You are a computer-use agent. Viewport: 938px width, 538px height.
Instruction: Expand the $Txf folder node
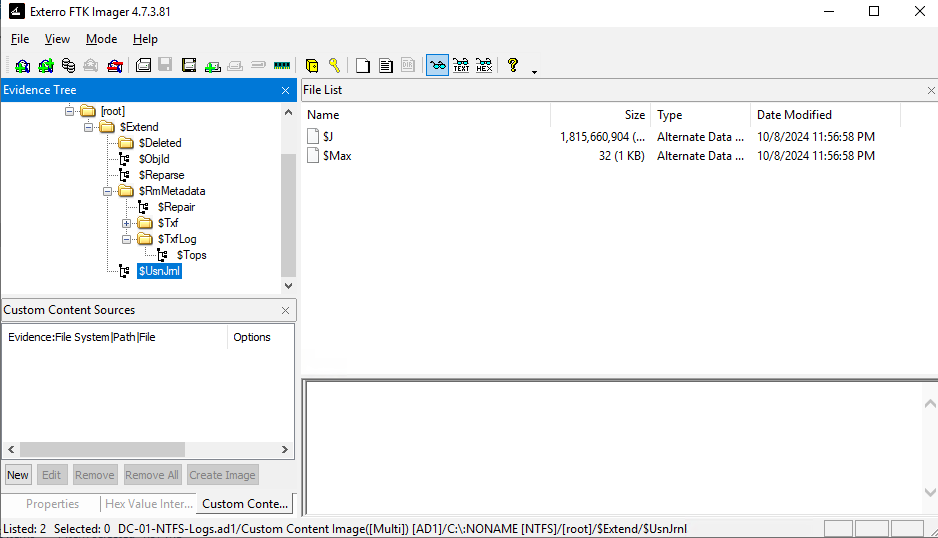tap(127, 223)
